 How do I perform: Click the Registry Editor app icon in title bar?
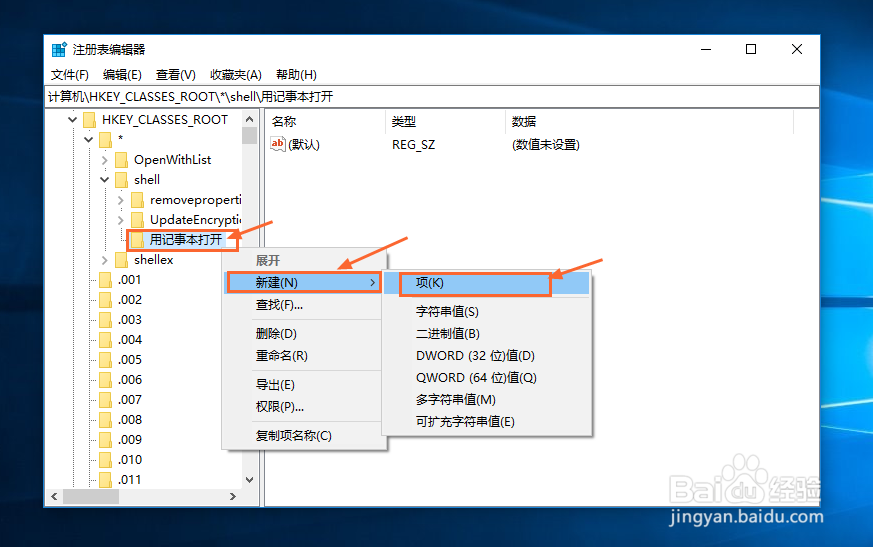point(59,50)
